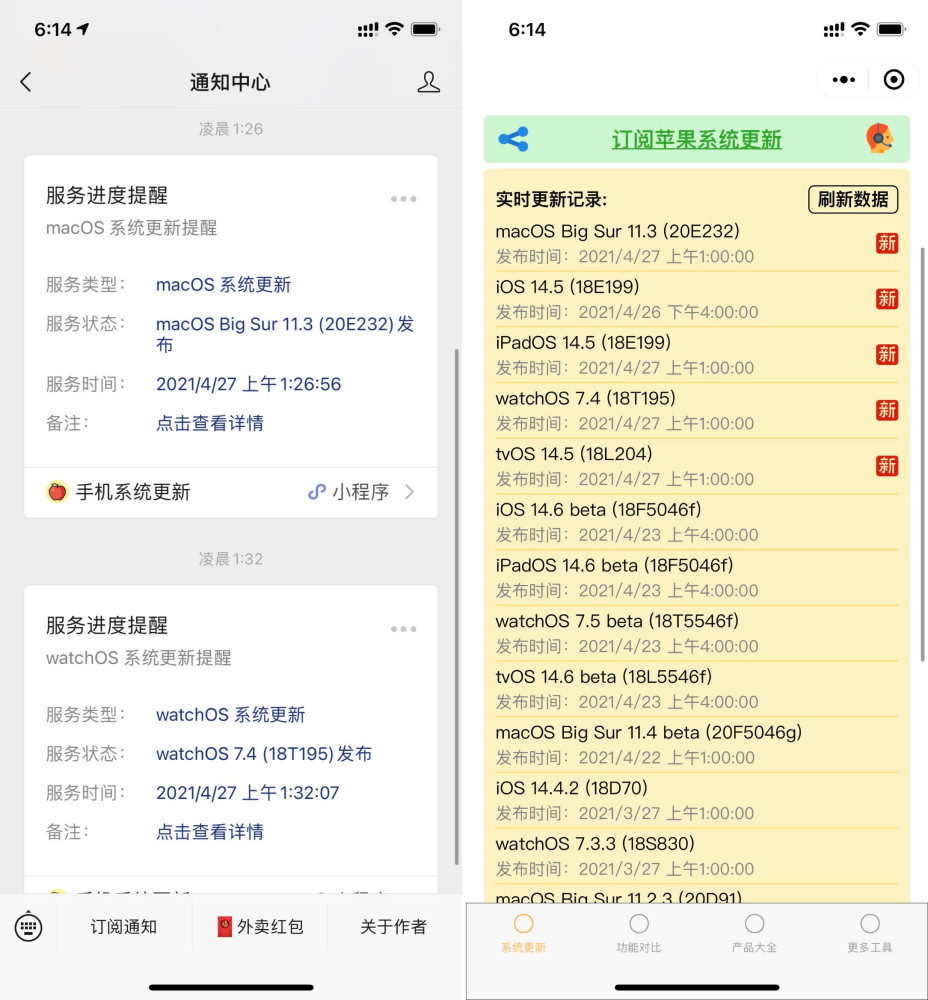Viewport: 928px width, 1000px height.
Task: Open the 订阅通知 menu
Action: (x=124, y=927)
